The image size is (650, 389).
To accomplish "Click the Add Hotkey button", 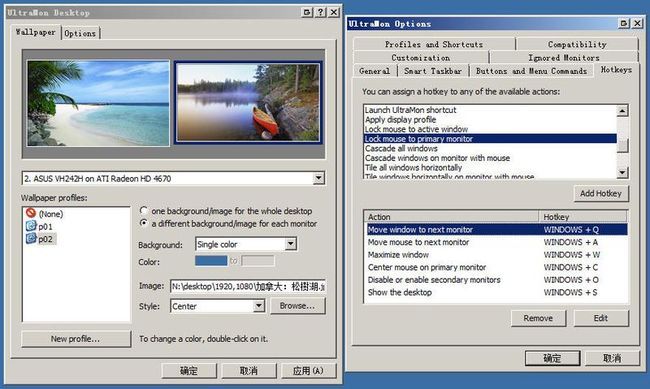I will pyautogui.click(x=601, y=193).
